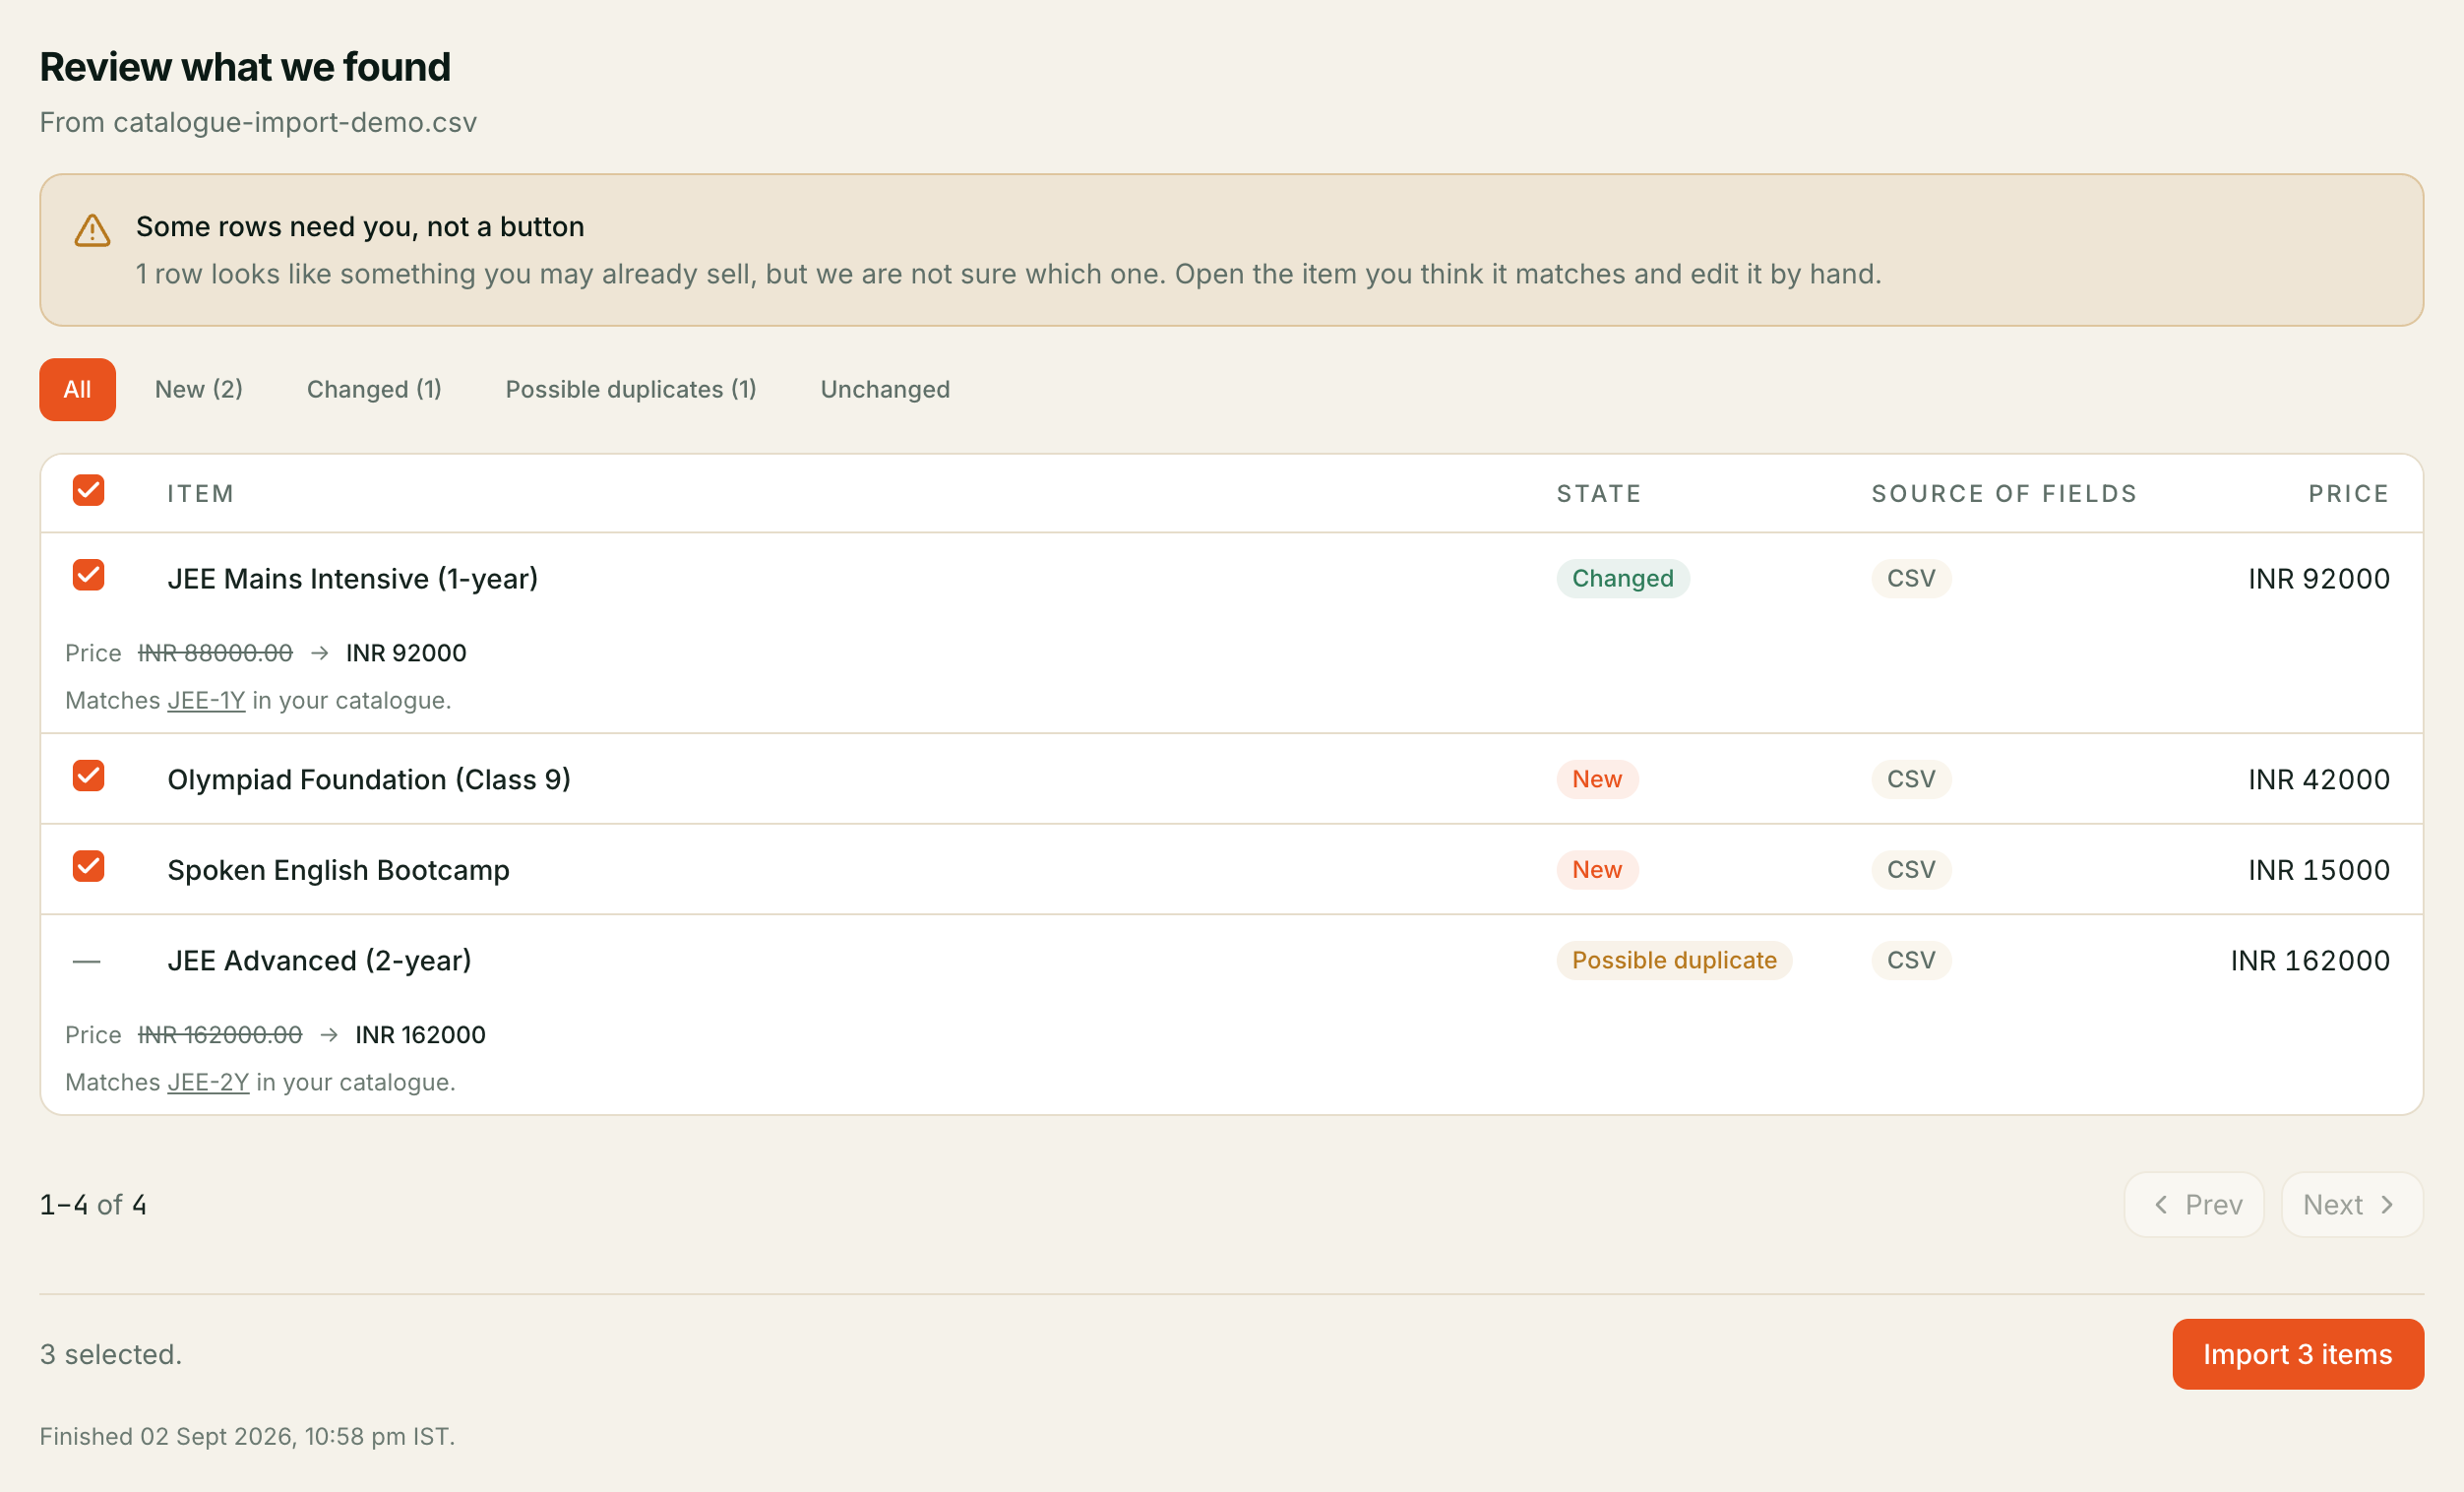Click the CSV tag in Spoken English row
Screen dimensions: 2464x1492
[x=1911, y=870]
